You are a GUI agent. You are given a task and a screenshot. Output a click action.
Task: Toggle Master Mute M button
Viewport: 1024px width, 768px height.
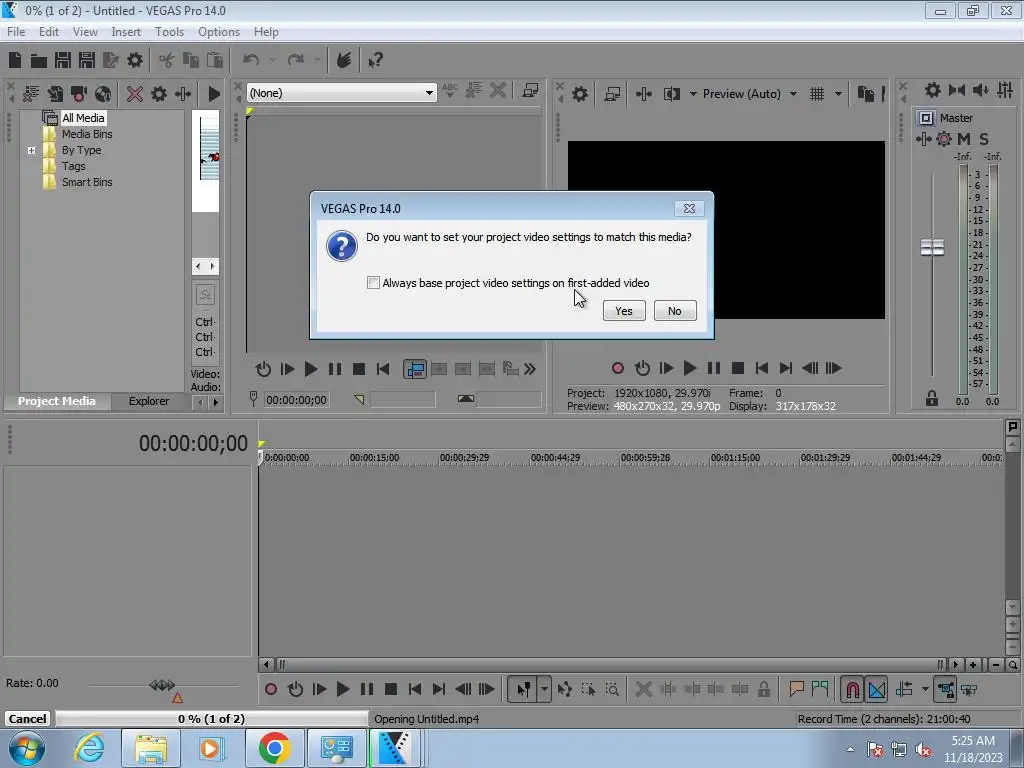click(x=964, y=138)
